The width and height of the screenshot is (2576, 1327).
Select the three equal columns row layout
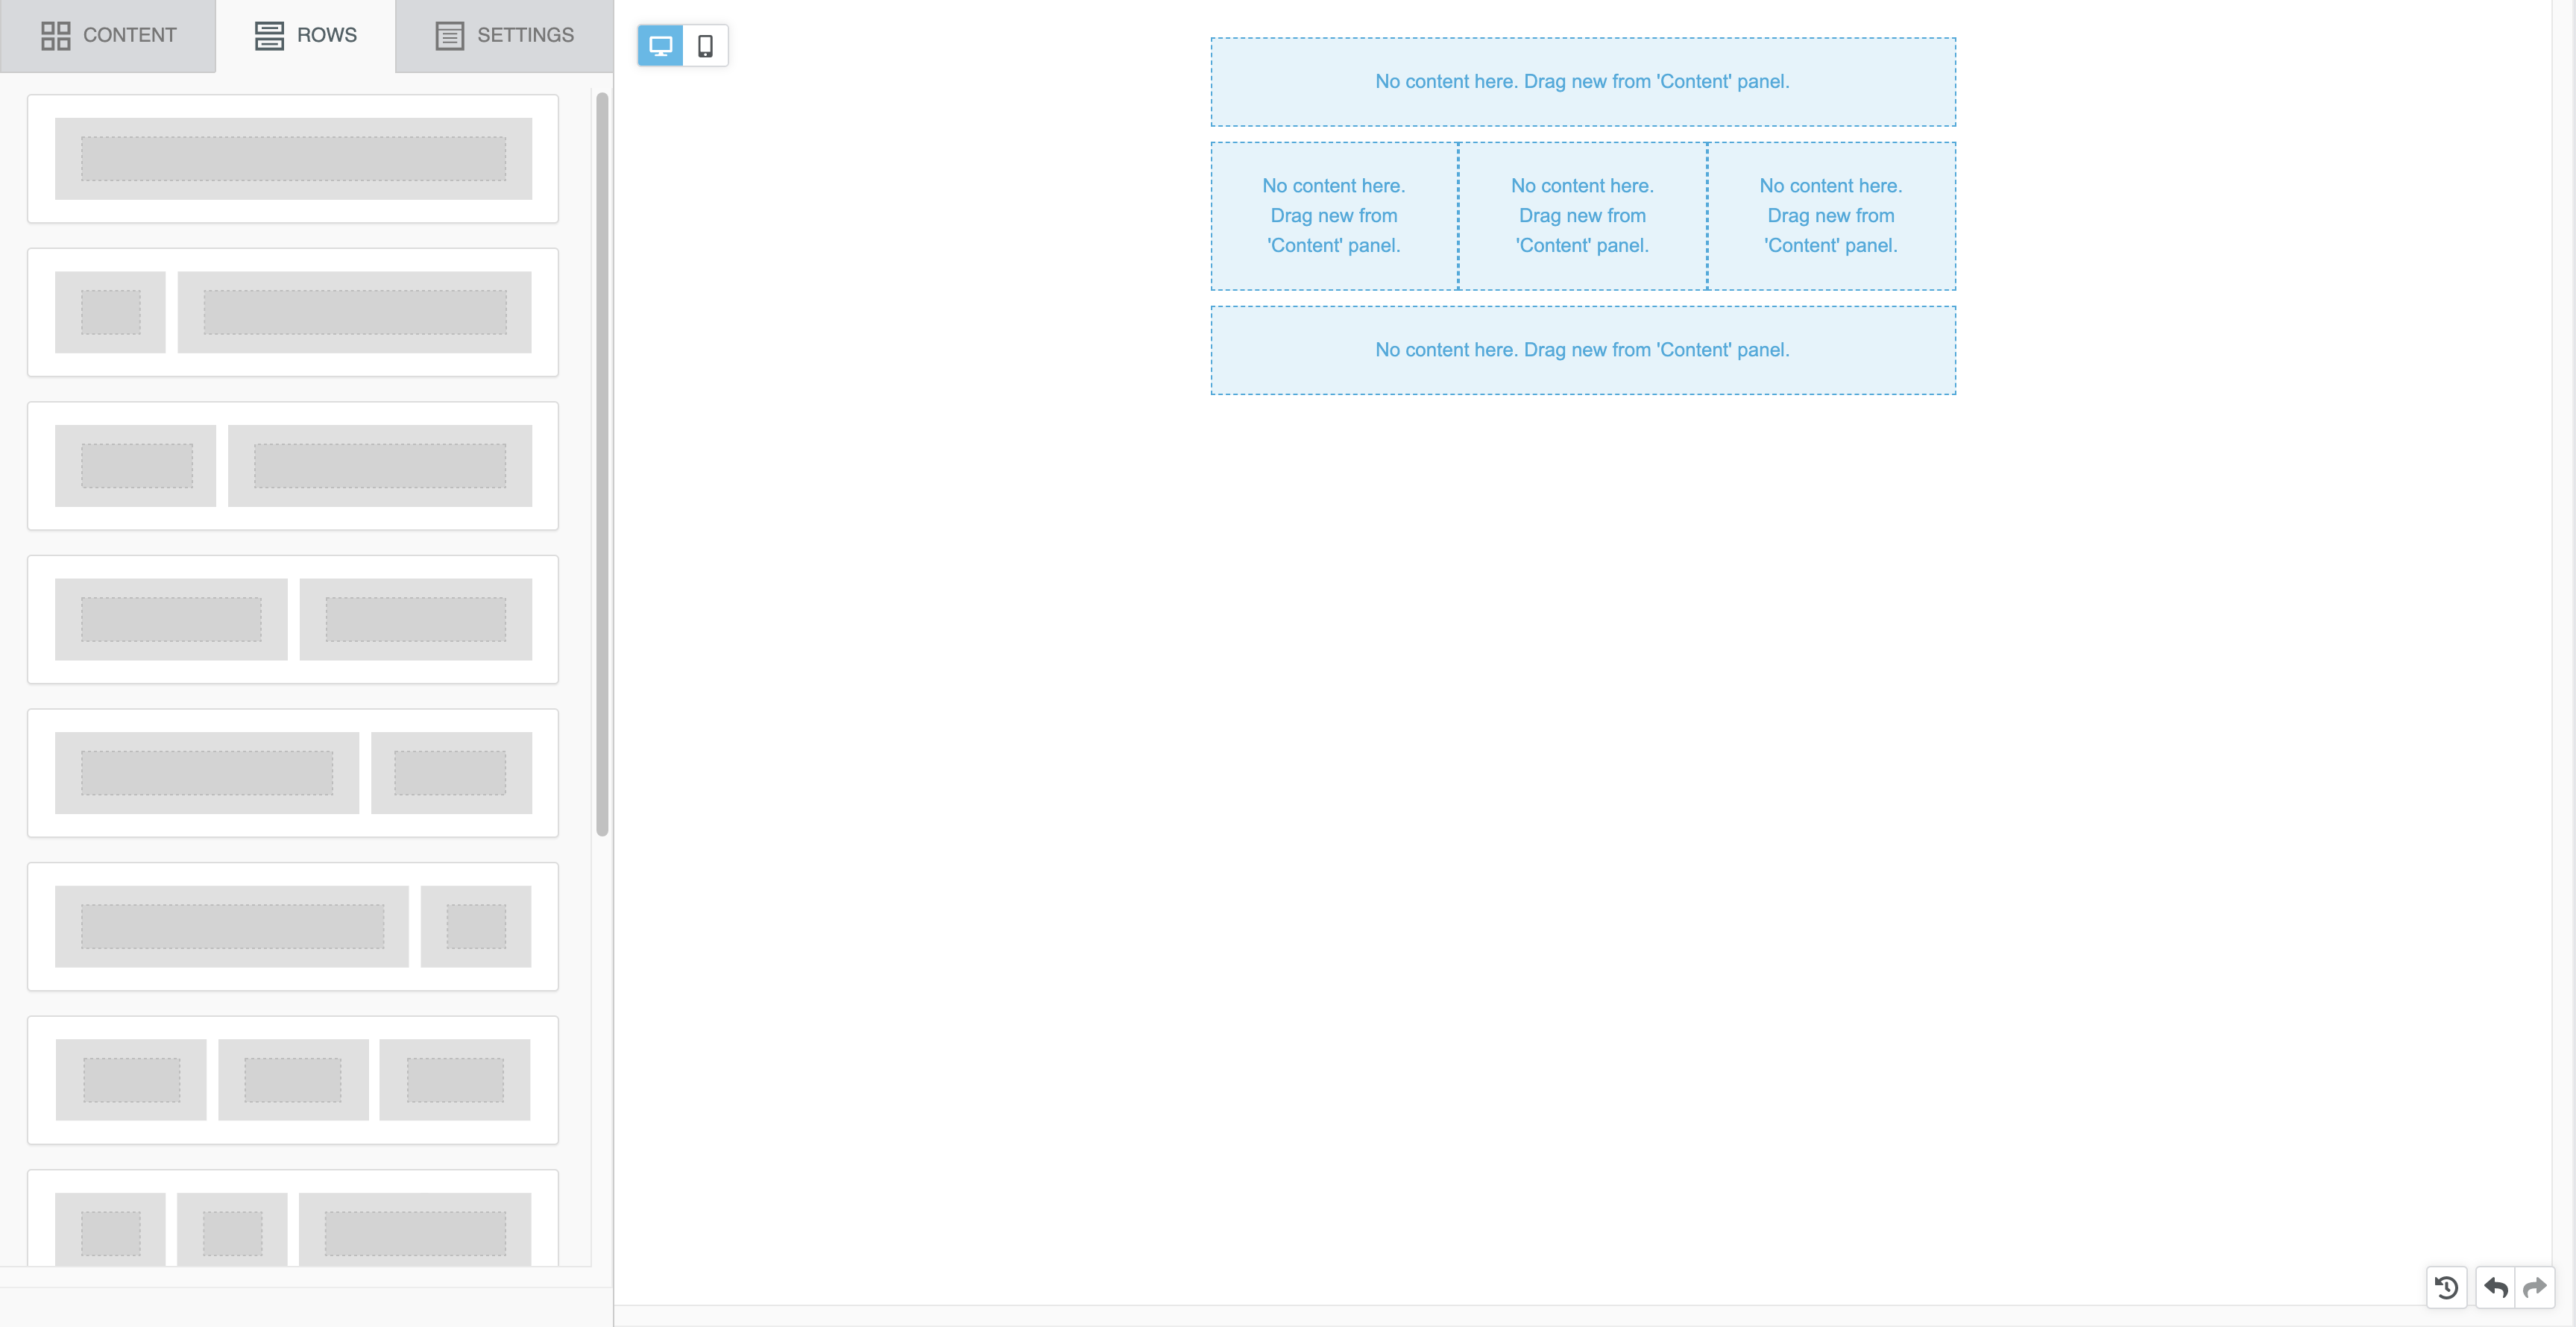point(293,1080)
